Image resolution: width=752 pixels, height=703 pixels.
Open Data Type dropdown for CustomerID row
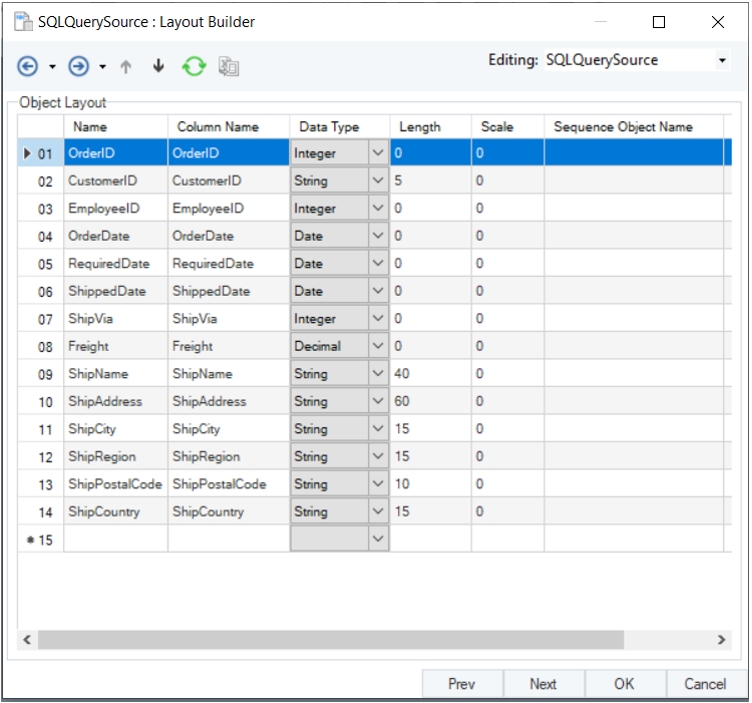point(377,182)
